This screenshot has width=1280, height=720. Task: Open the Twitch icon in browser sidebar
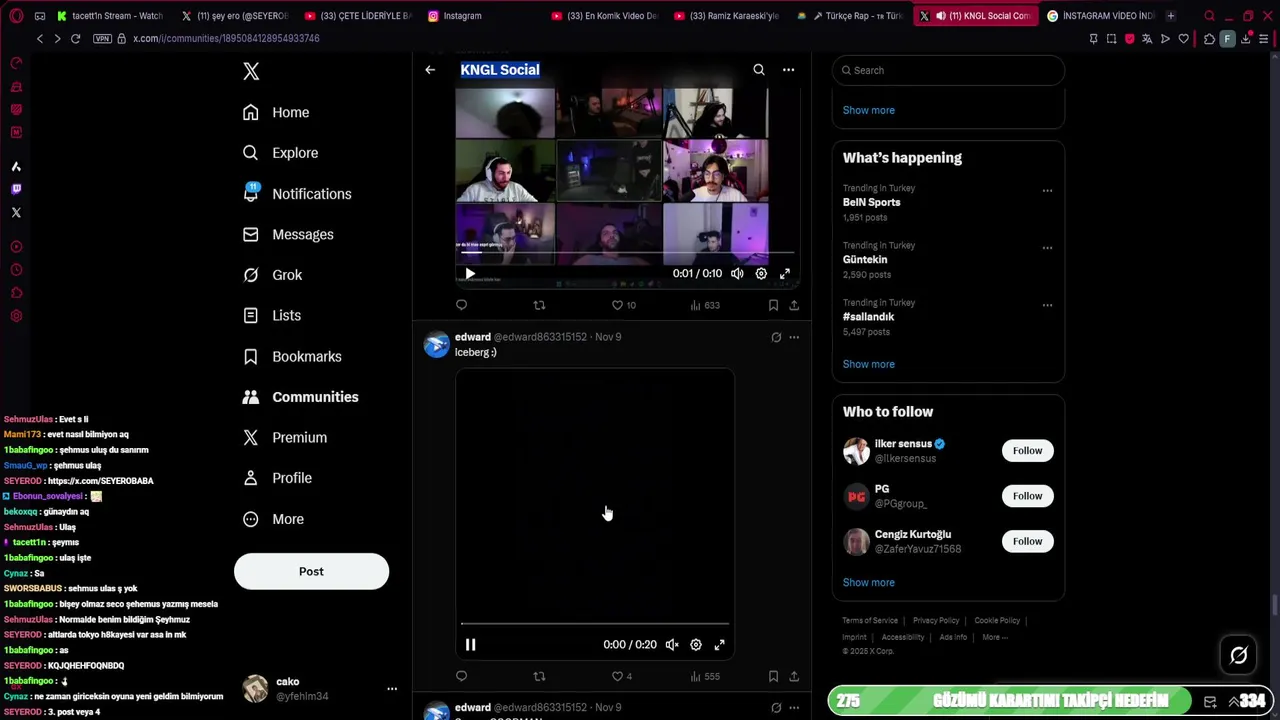[16, 189]
